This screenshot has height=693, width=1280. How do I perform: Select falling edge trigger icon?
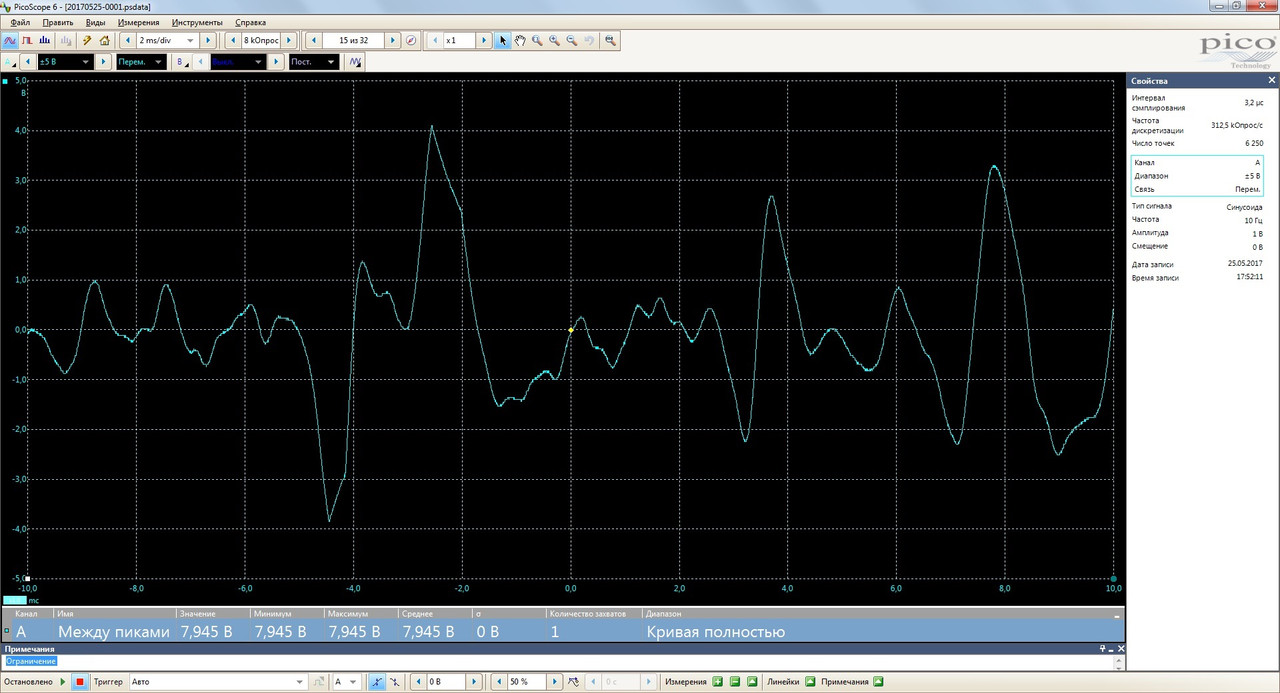tap(393, 682)
